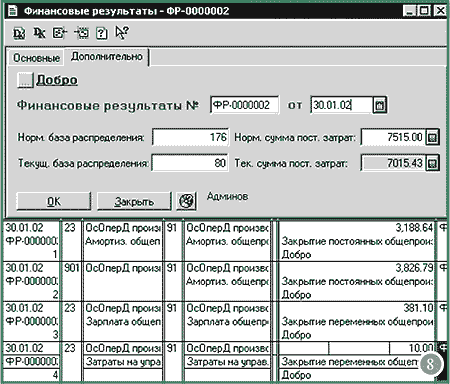Confirm with the OK button

54,201
